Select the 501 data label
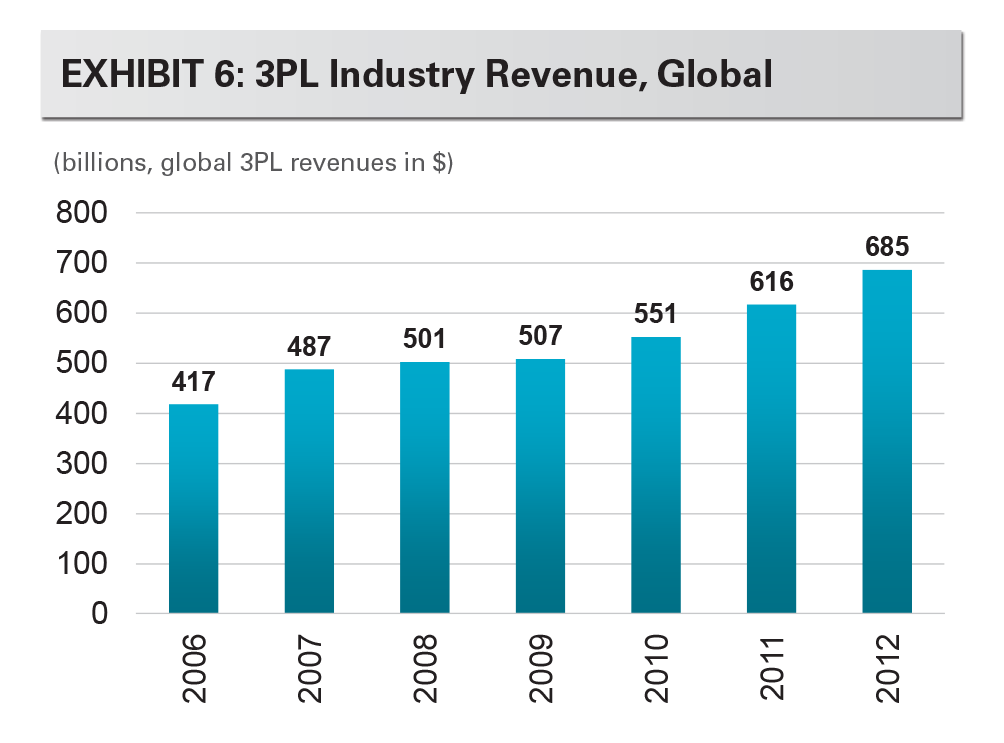 coord(424,338)
